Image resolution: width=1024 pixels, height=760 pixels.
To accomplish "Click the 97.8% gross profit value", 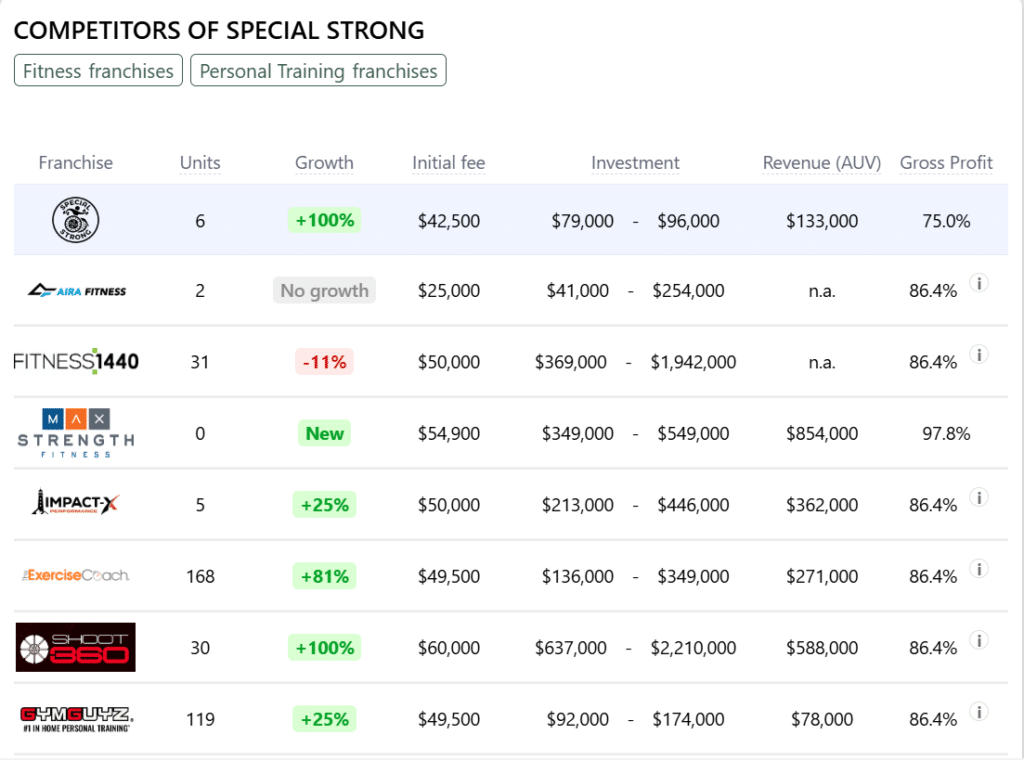I will pyautogui.click(x=946, y=434).
